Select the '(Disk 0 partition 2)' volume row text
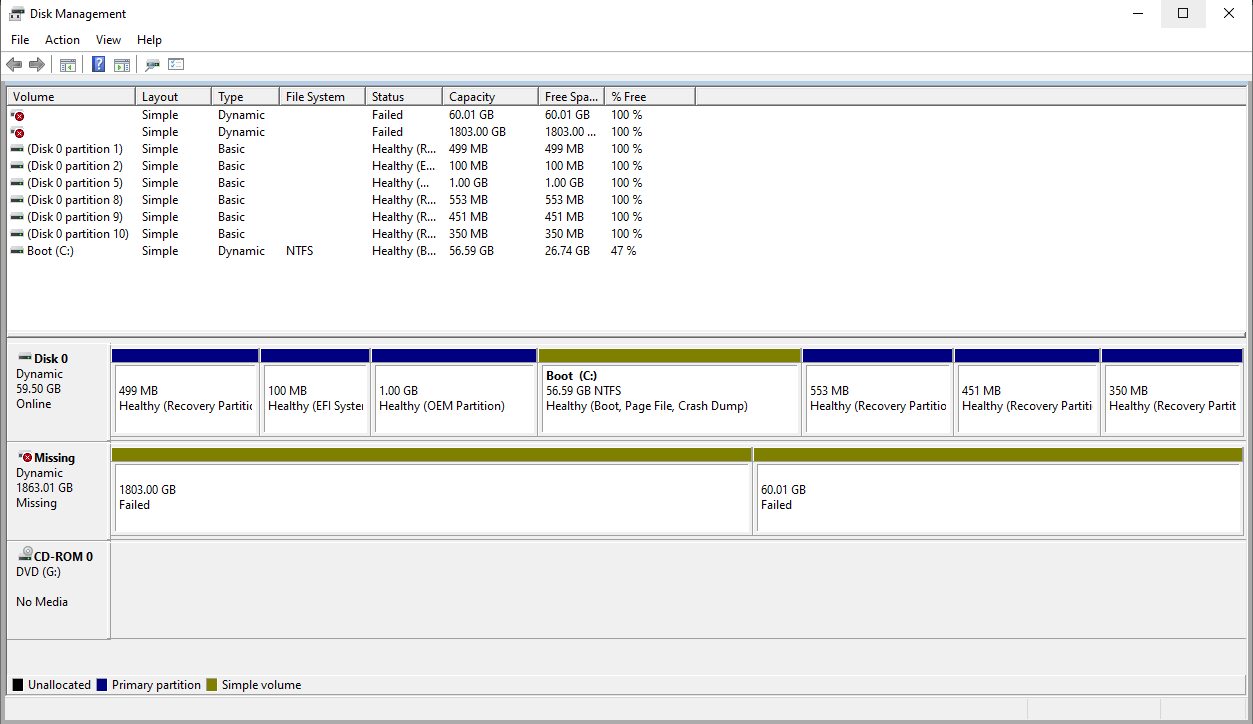 pyautogui.click(x=75, y=166)
